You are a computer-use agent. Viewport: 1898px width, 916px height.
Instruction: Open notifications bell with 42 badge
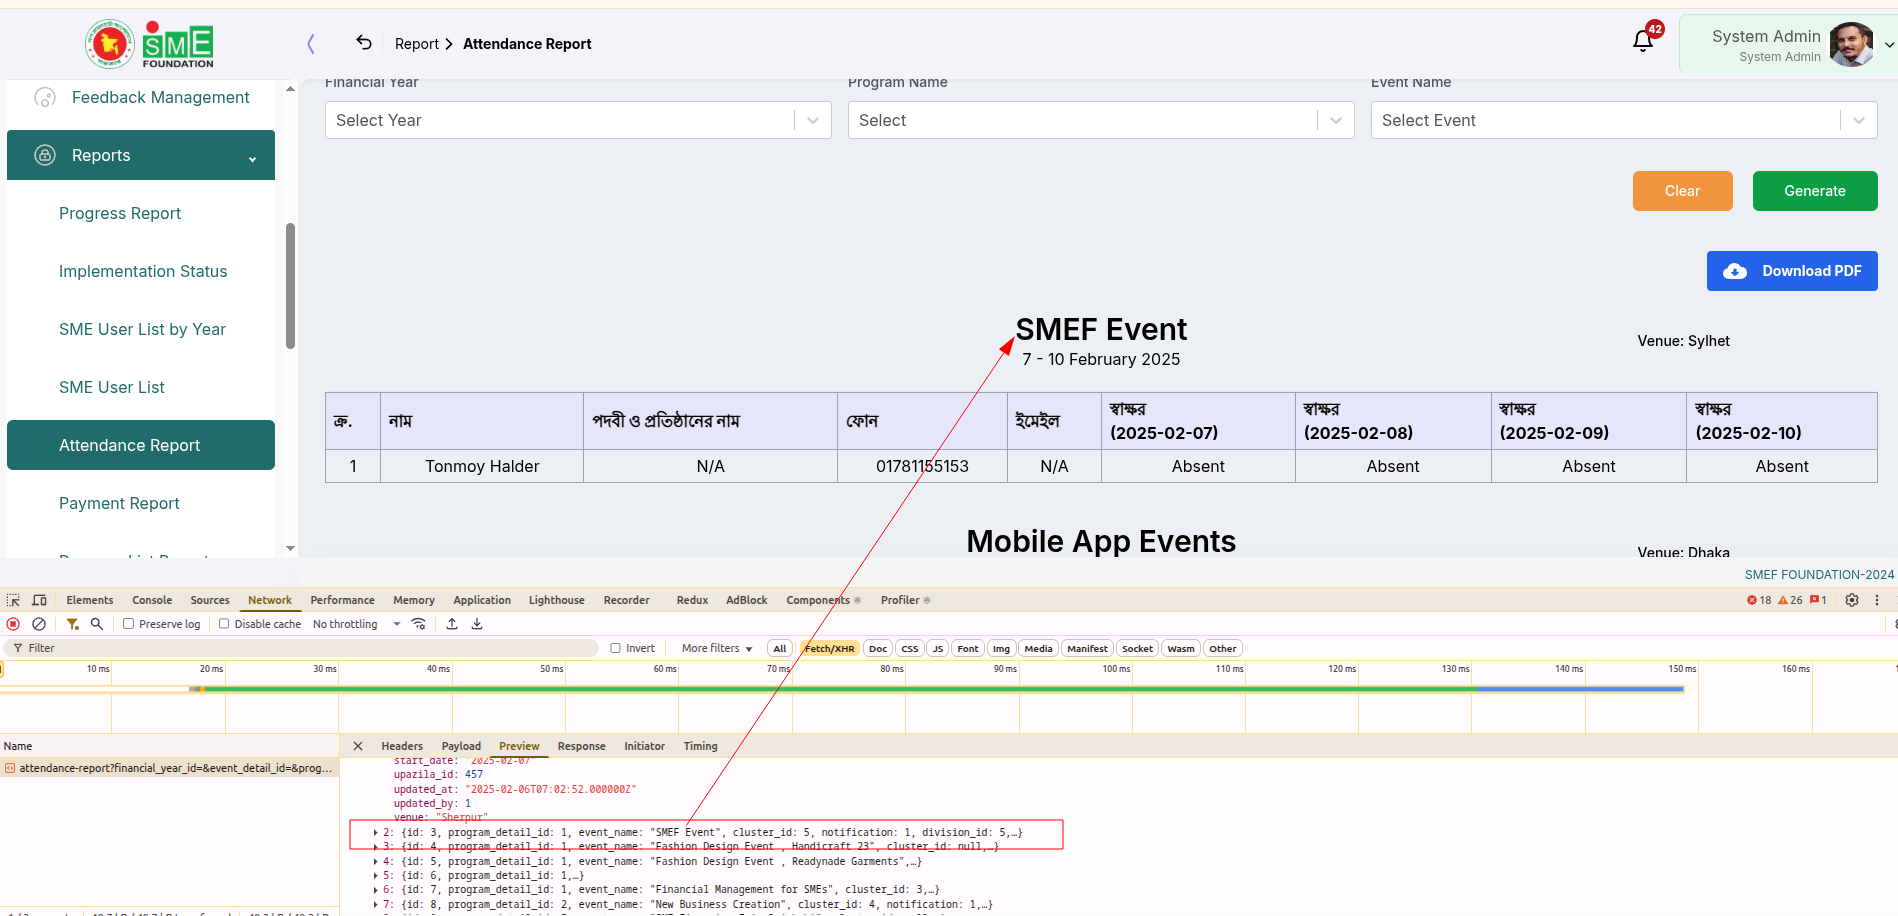coord(1643,40)
